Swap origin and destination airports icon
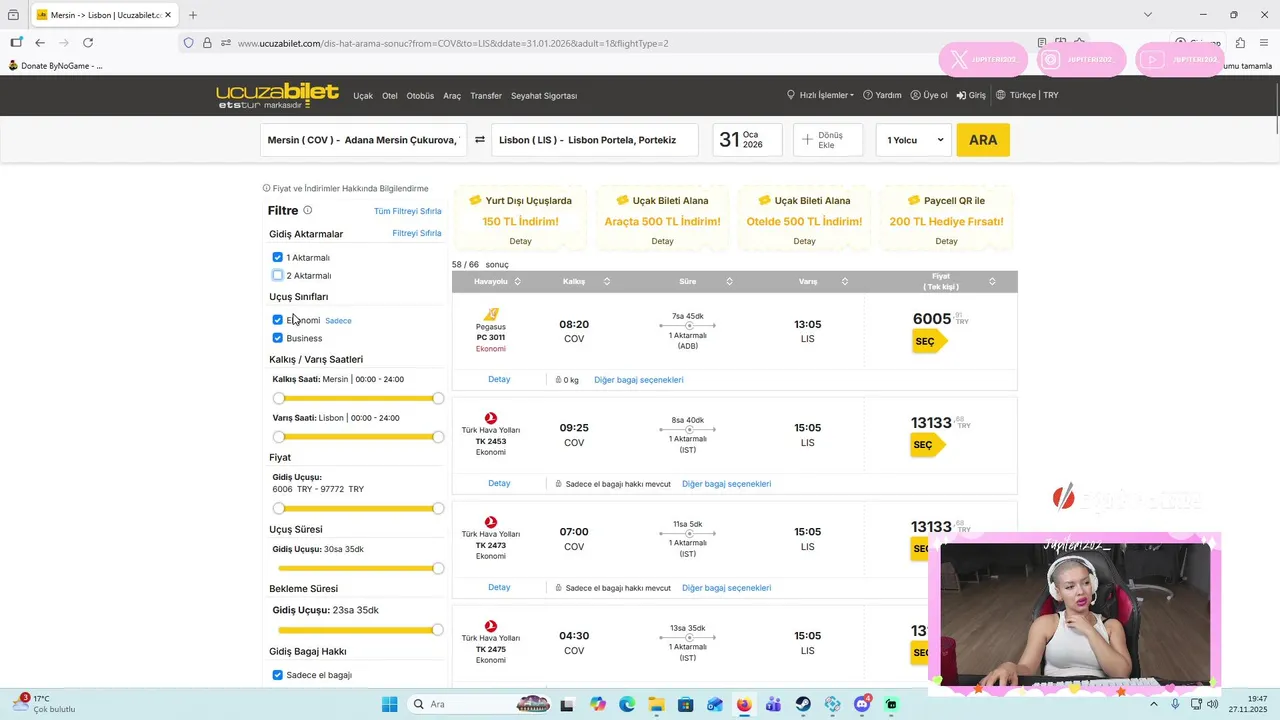Screen dimensions: 1280x720 tap(480, 140)
